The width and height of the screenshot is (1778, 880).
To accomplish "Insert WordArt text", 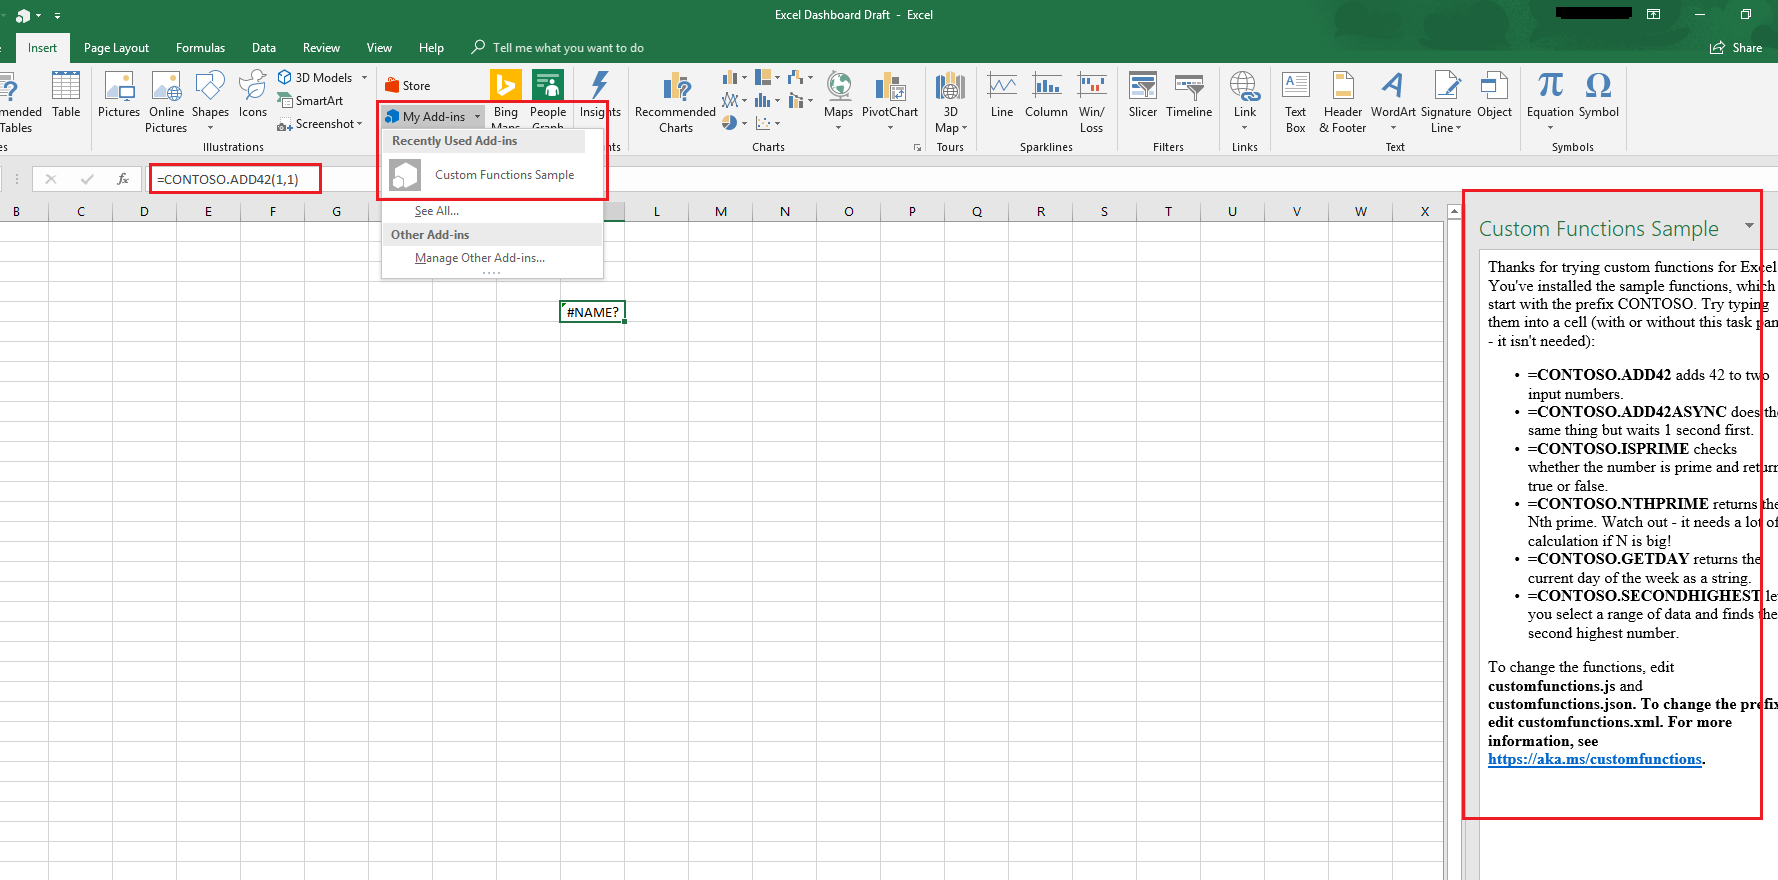I will pyautogui.click(x=1393, y=102).
